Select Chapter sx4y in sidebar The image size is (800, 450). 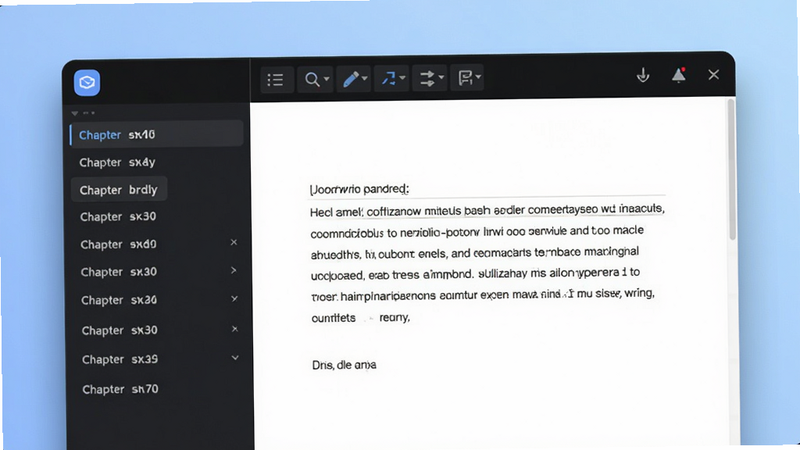(x=117, y=162)
